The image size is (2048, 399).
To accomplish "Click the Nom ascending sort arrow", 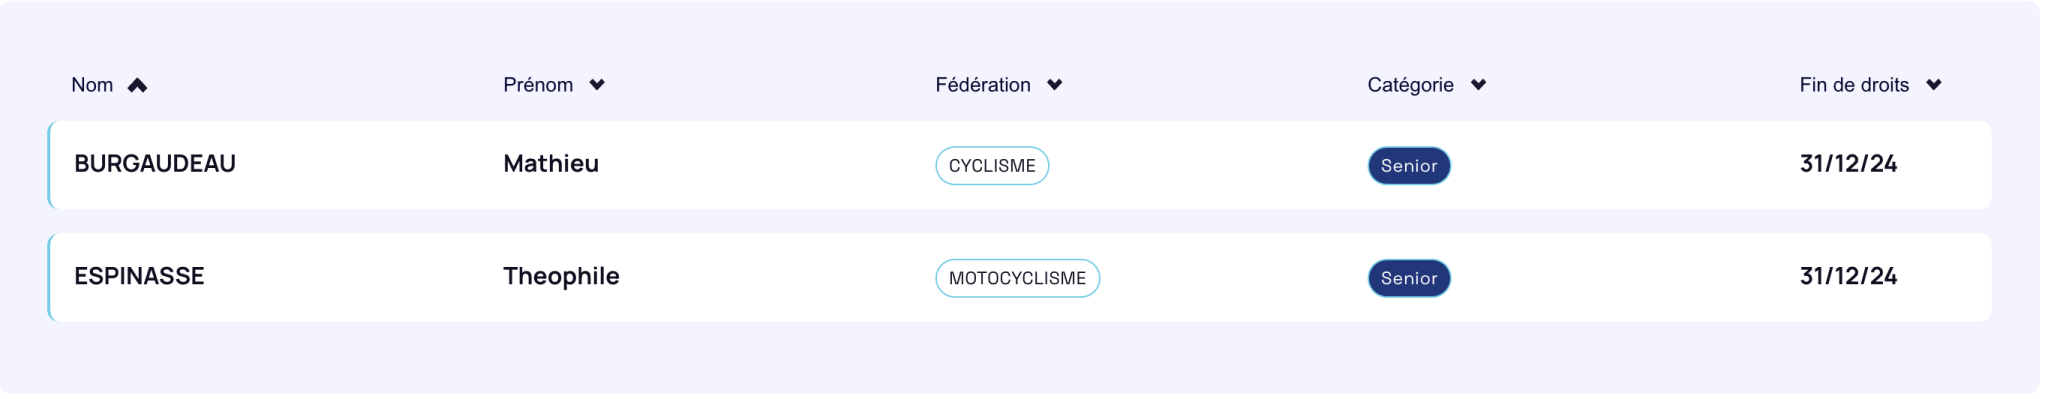I will pyautogui.click(x=138, y=85).
